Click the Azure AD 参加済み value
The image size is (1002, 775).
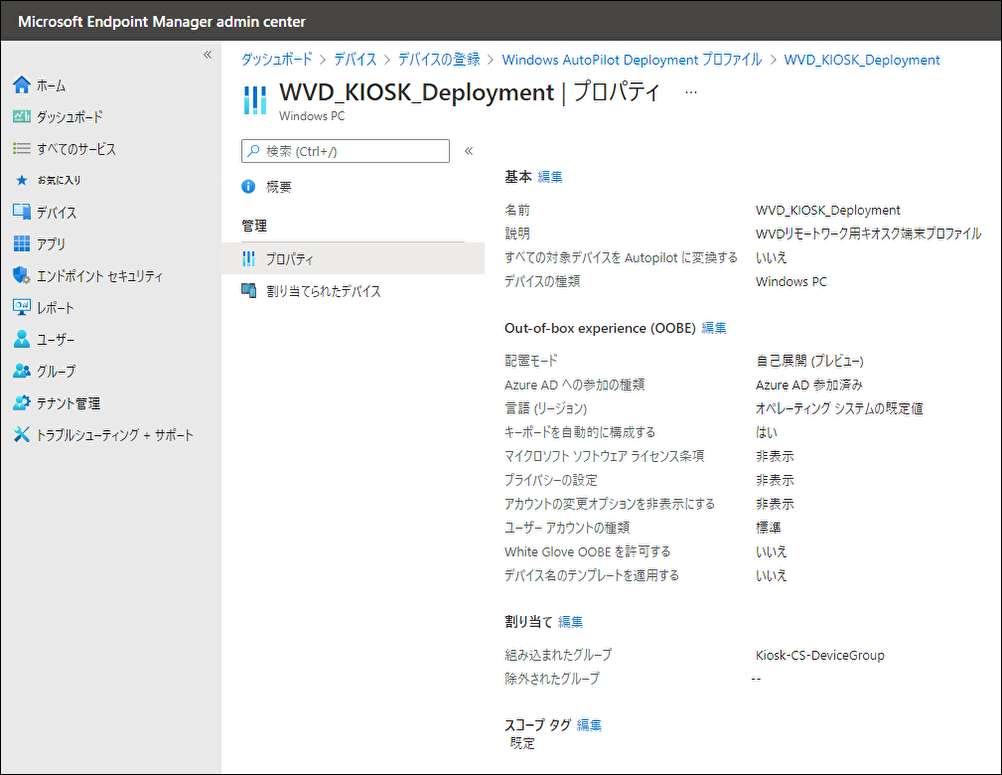click(809, 385)
